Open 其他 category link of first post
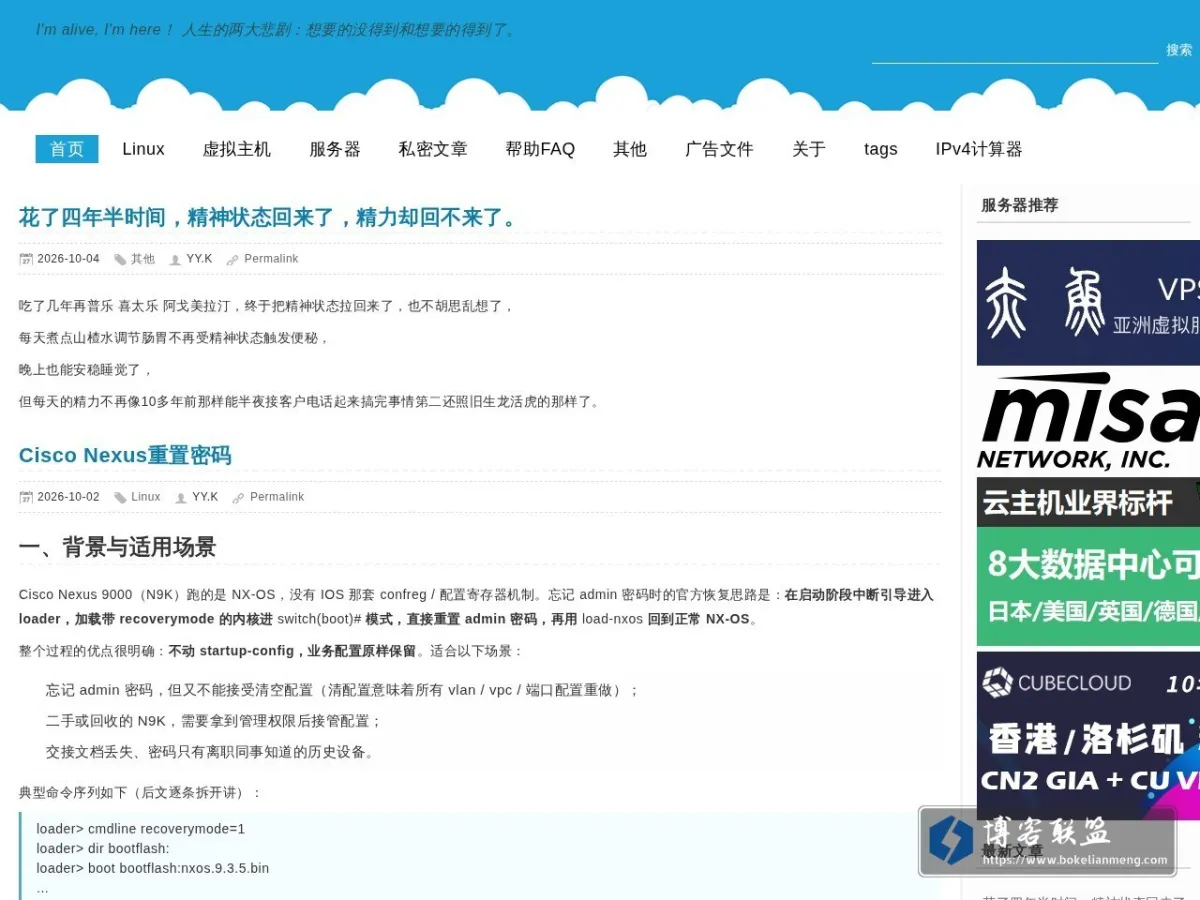Screen dimensions: 1200x900 coord(143,259)
